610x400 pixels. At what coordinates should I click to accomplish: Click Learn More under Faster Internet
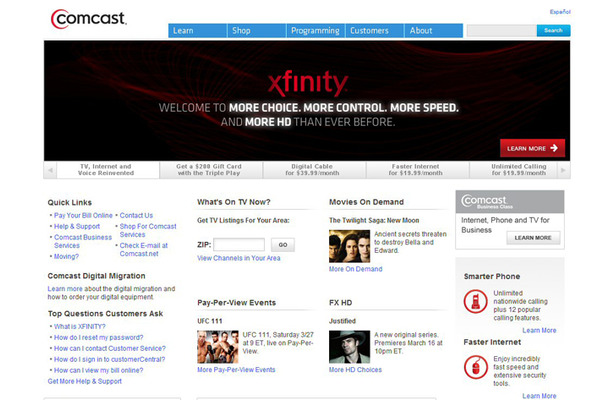tap(539, 396)
